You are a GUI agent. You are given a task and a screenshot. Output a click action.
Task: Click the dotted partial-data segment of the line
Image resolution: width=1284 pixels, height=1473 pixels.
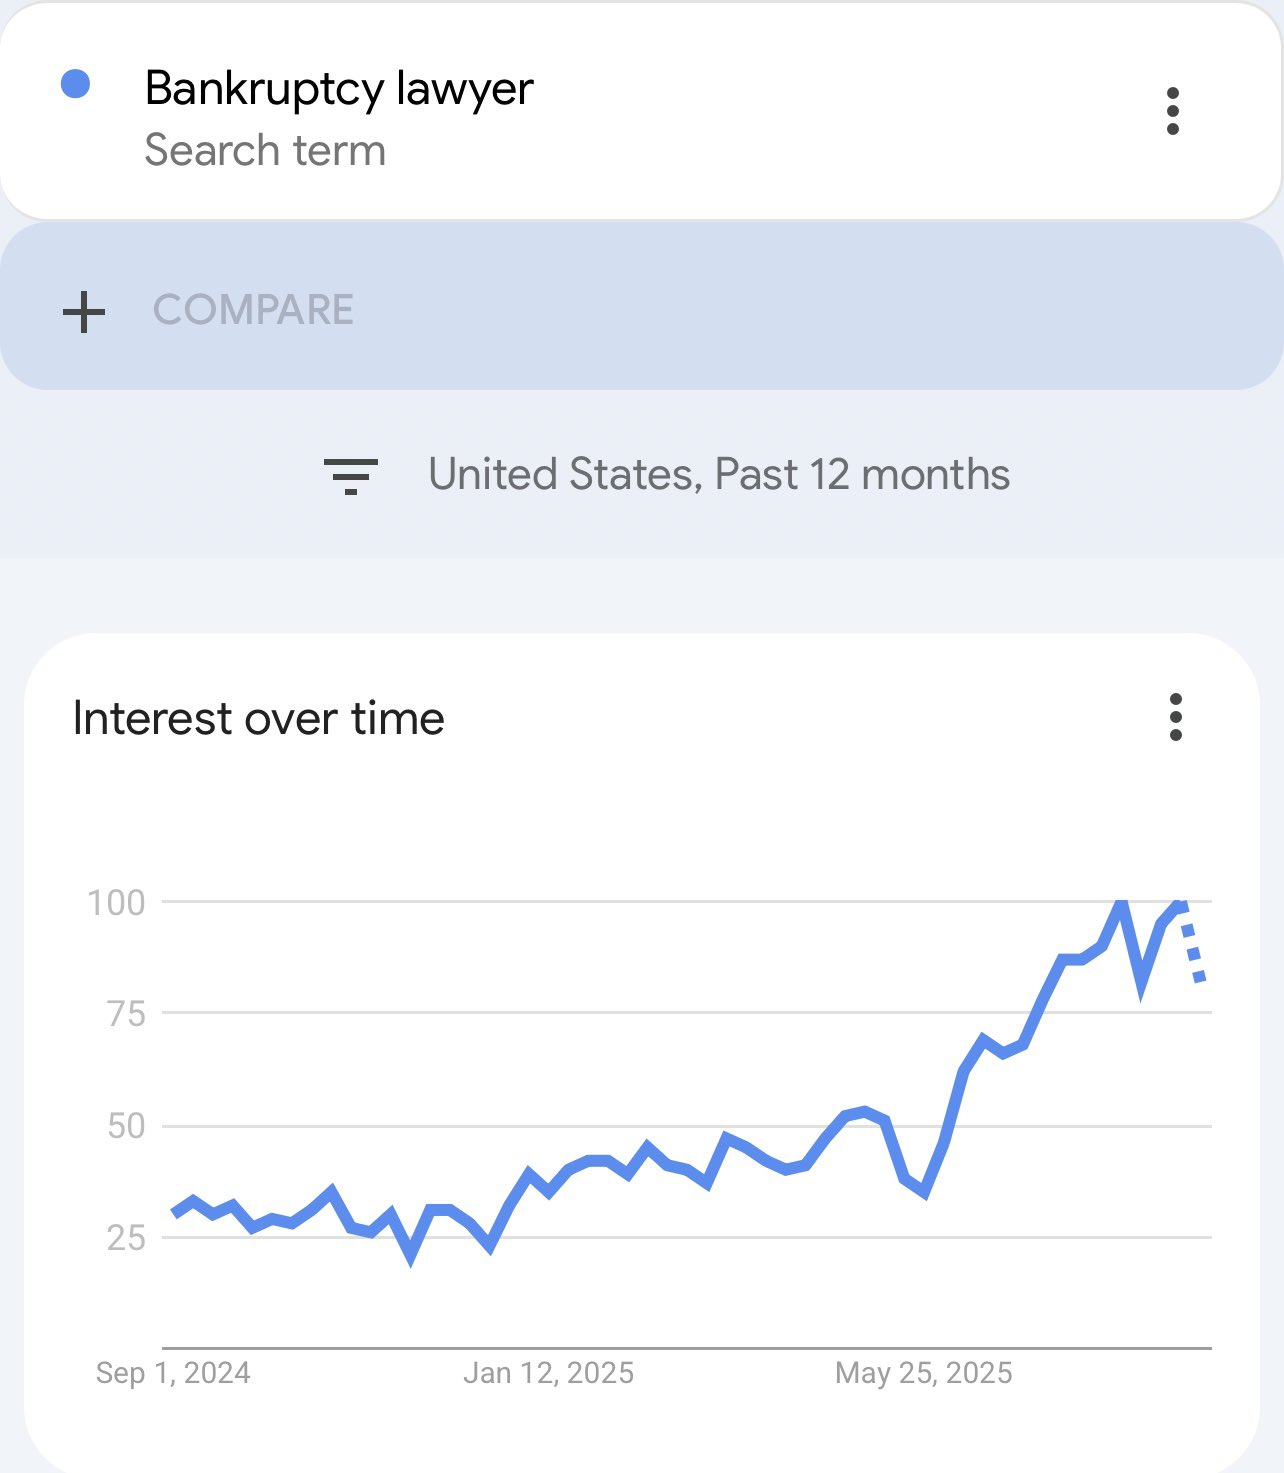coord(1192,953)
